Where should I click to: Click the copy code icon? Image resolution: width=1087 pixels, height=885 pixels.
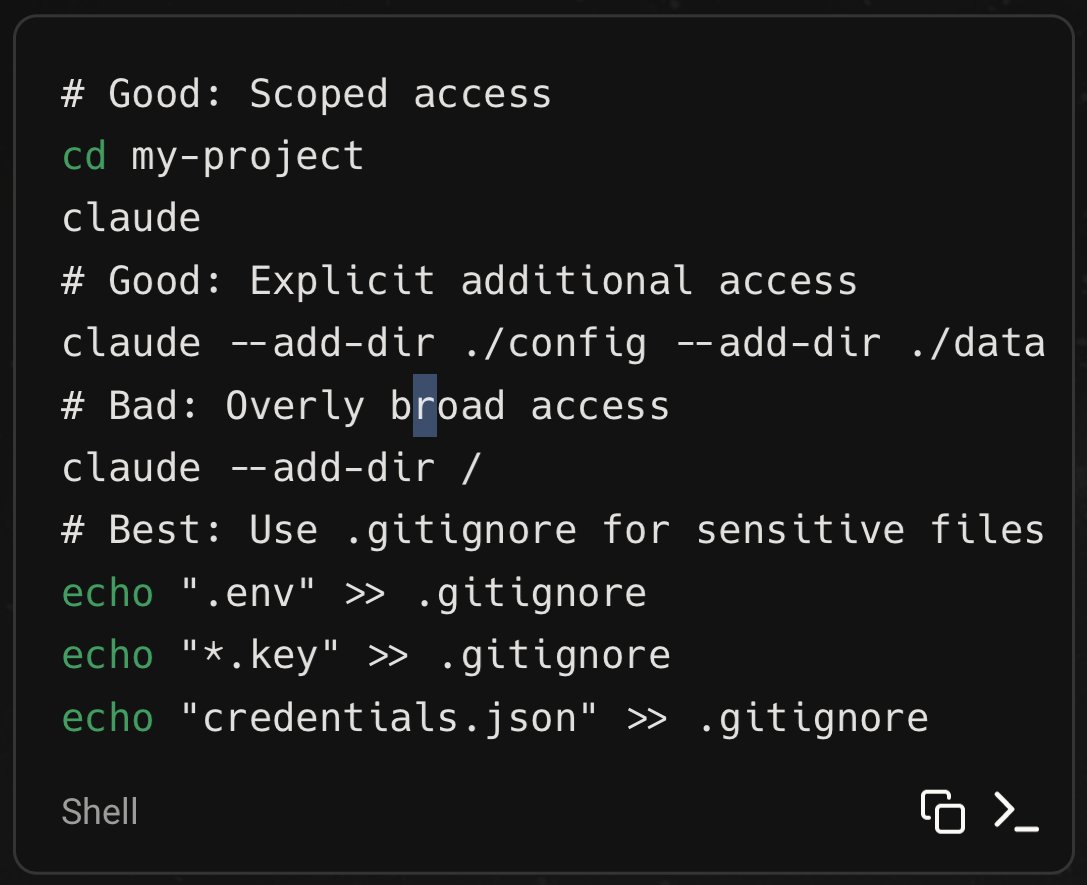click(942, 811)
